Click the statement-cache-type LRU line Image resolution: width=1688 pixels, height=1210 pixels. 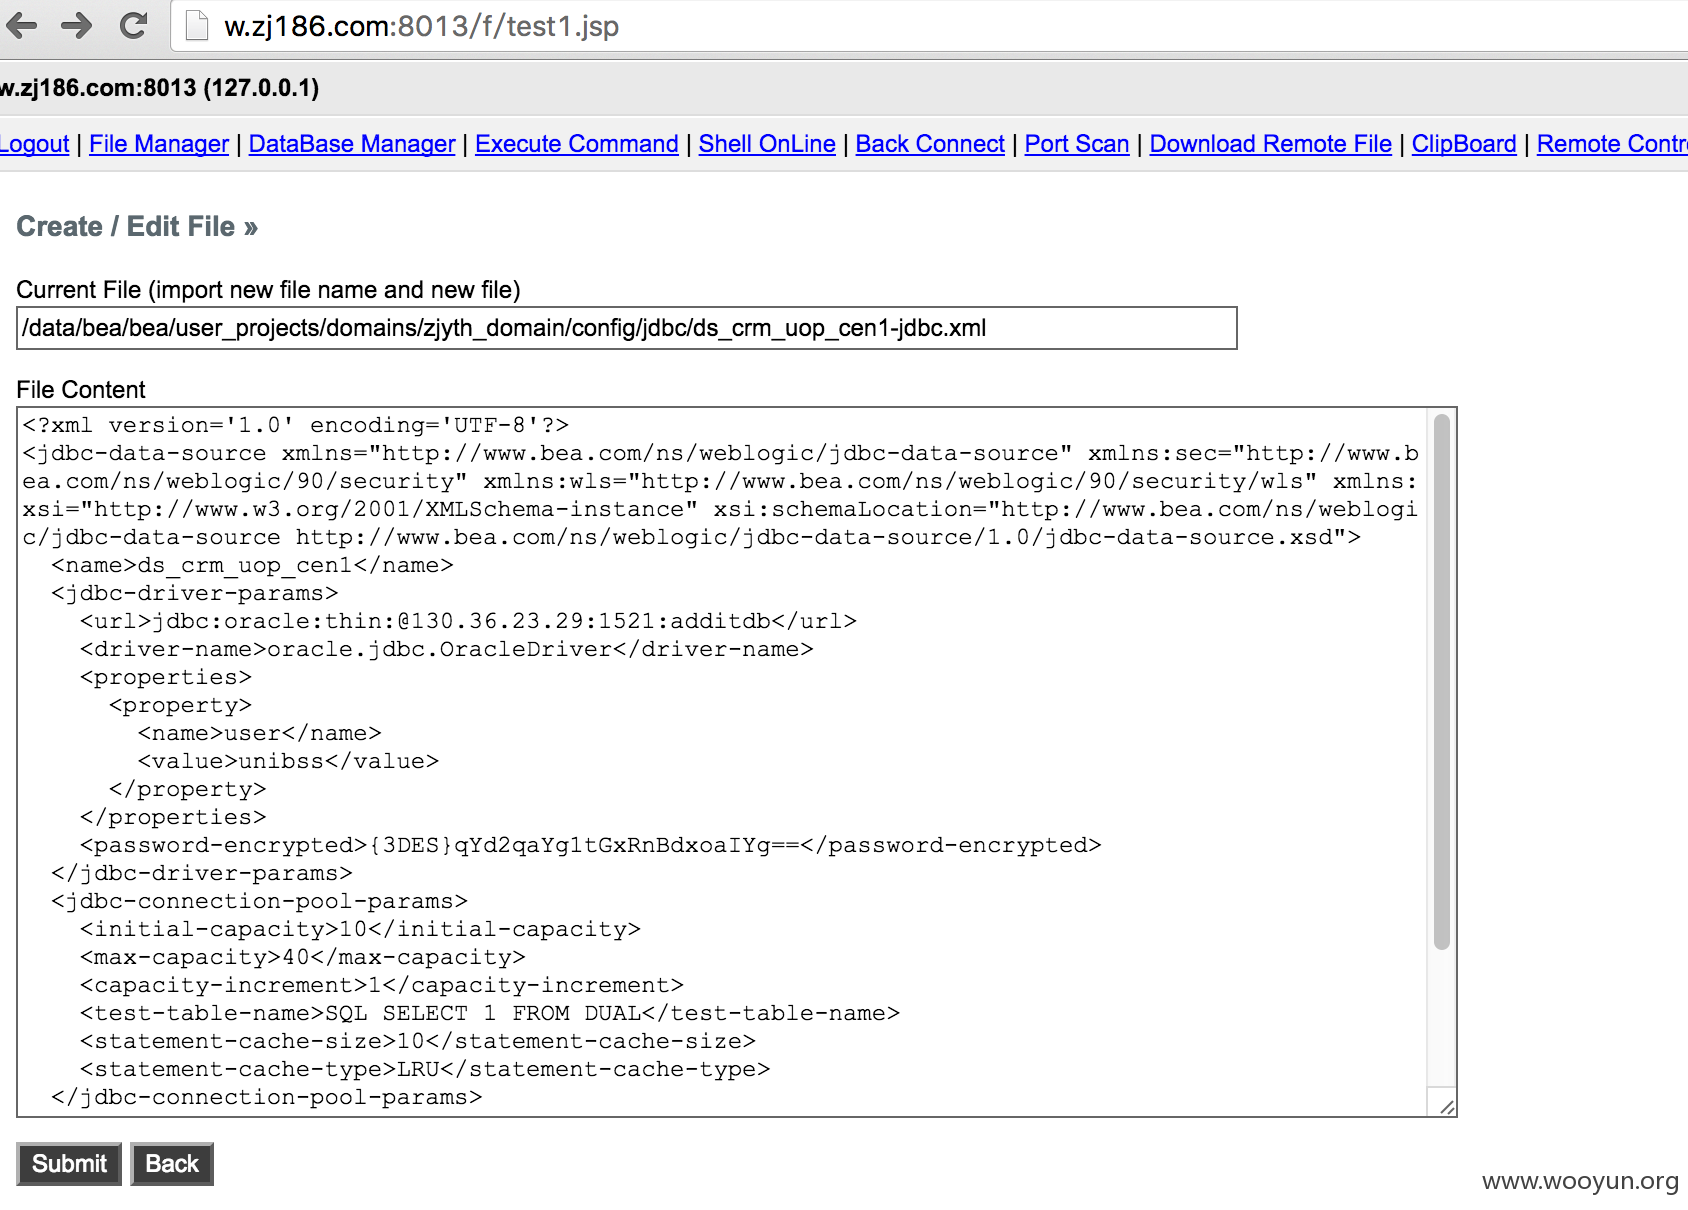tap(425, 1069)
